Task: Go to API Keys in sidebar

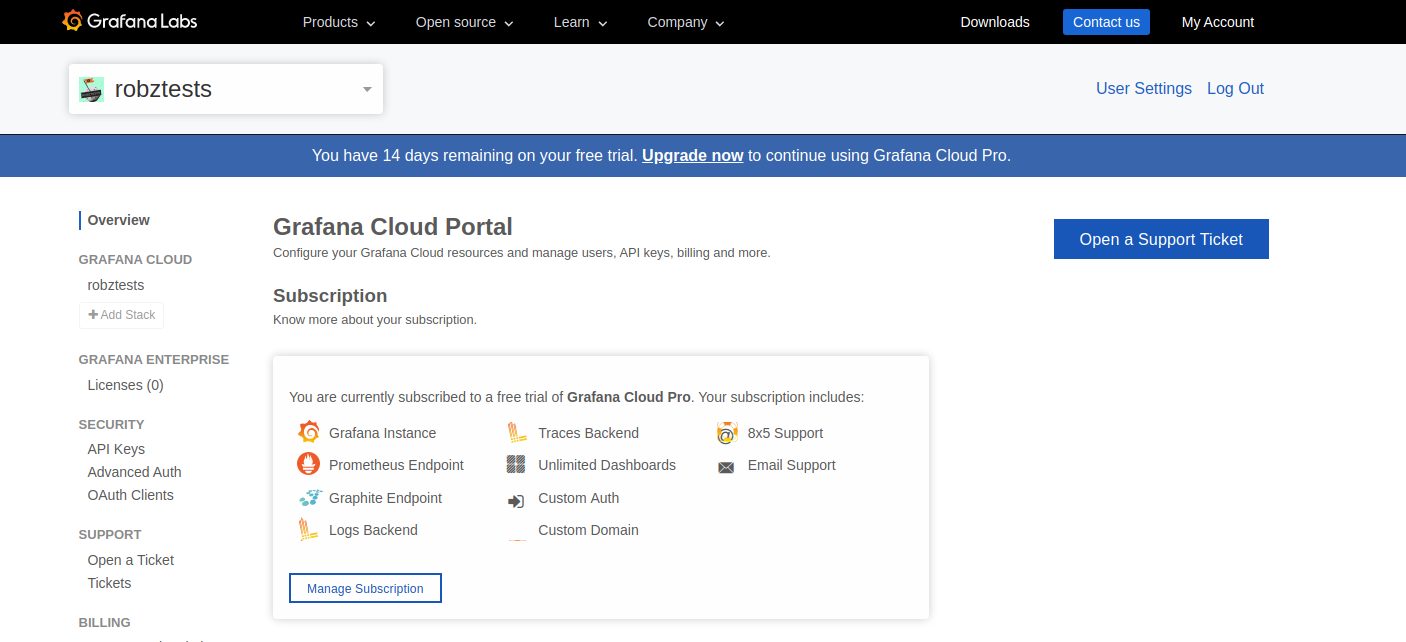Action: [x=116, y=449]
